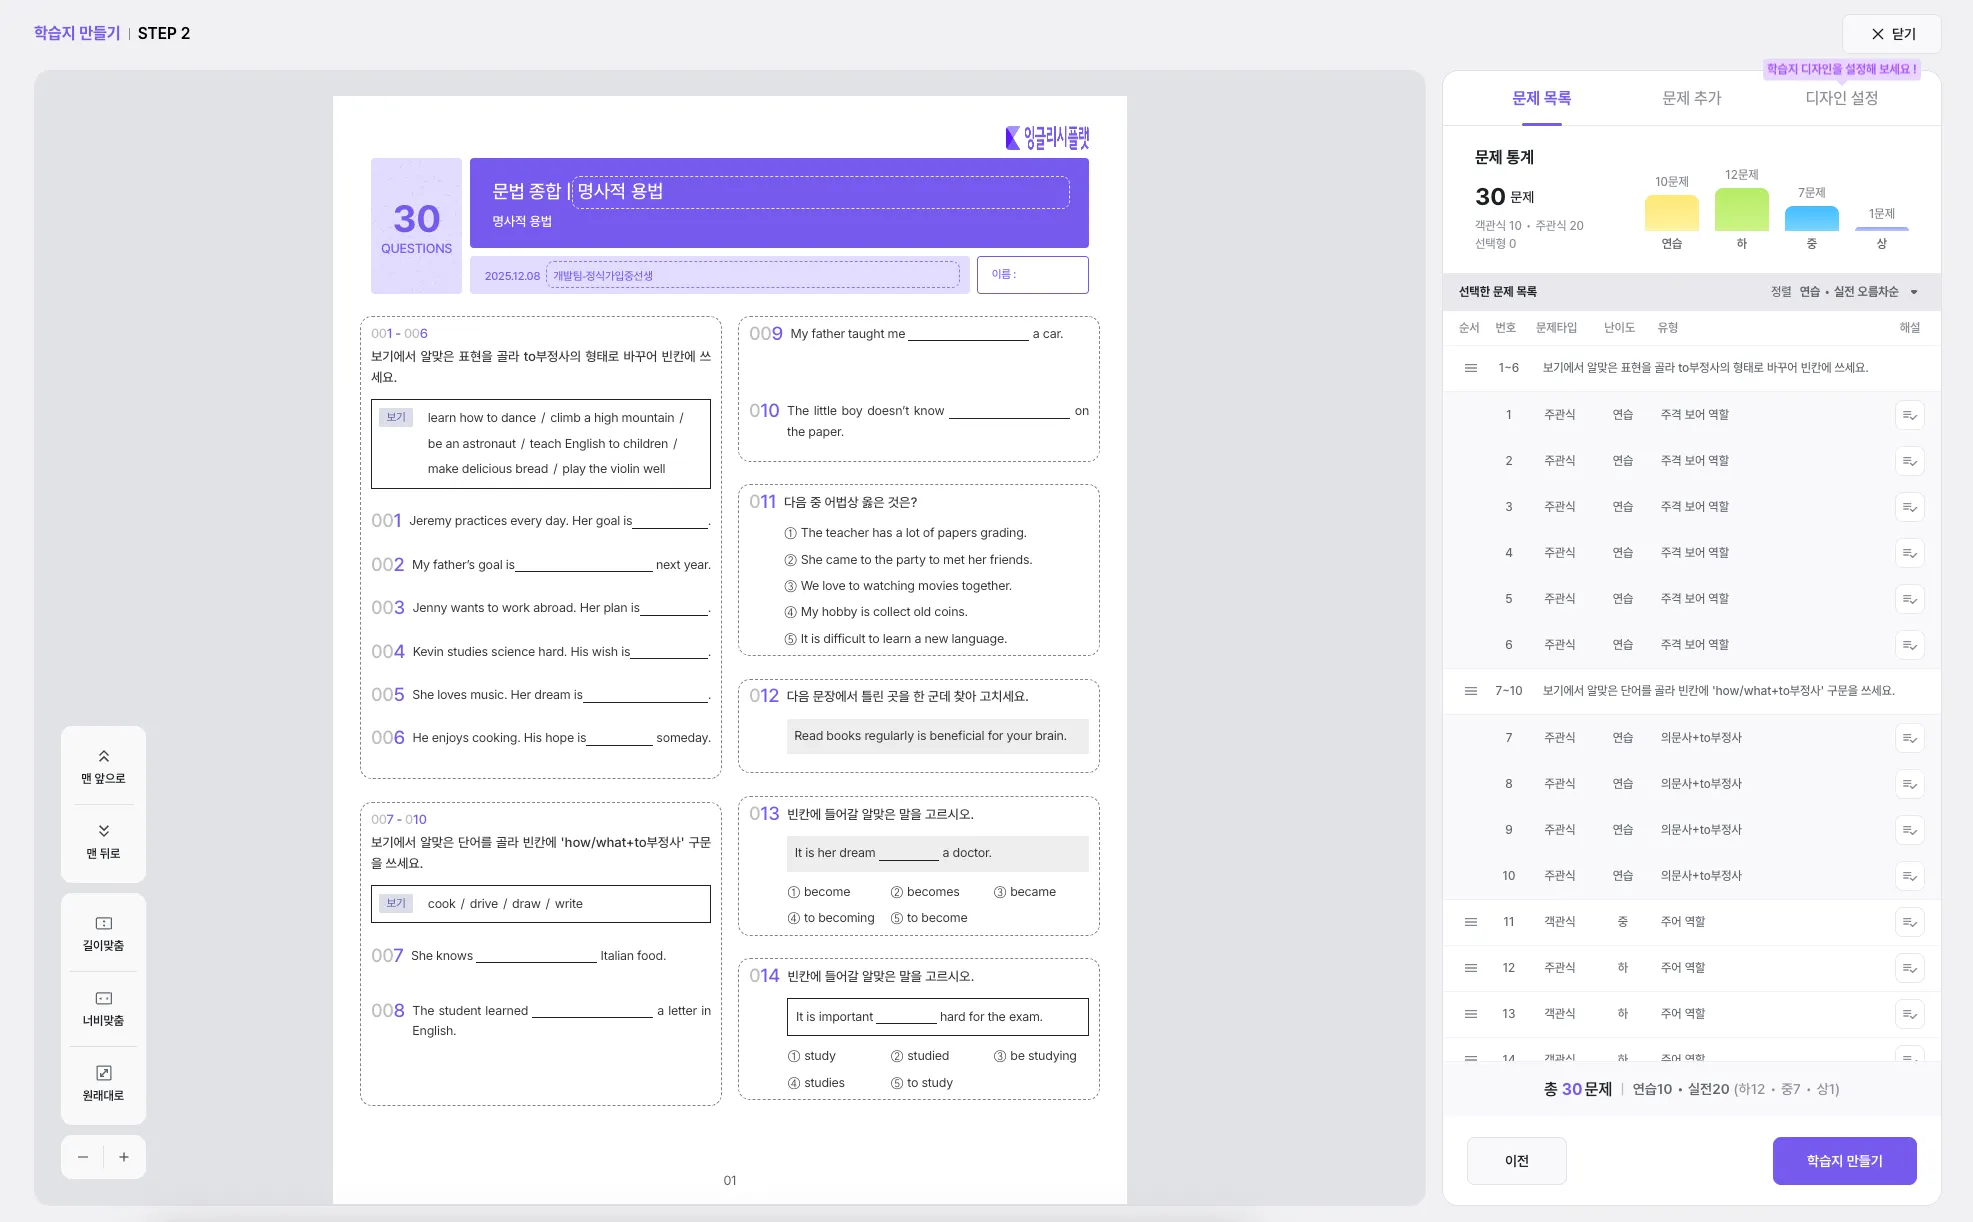
Task: Select the 너비맞춤 fit-width icon
Action: 103,998
